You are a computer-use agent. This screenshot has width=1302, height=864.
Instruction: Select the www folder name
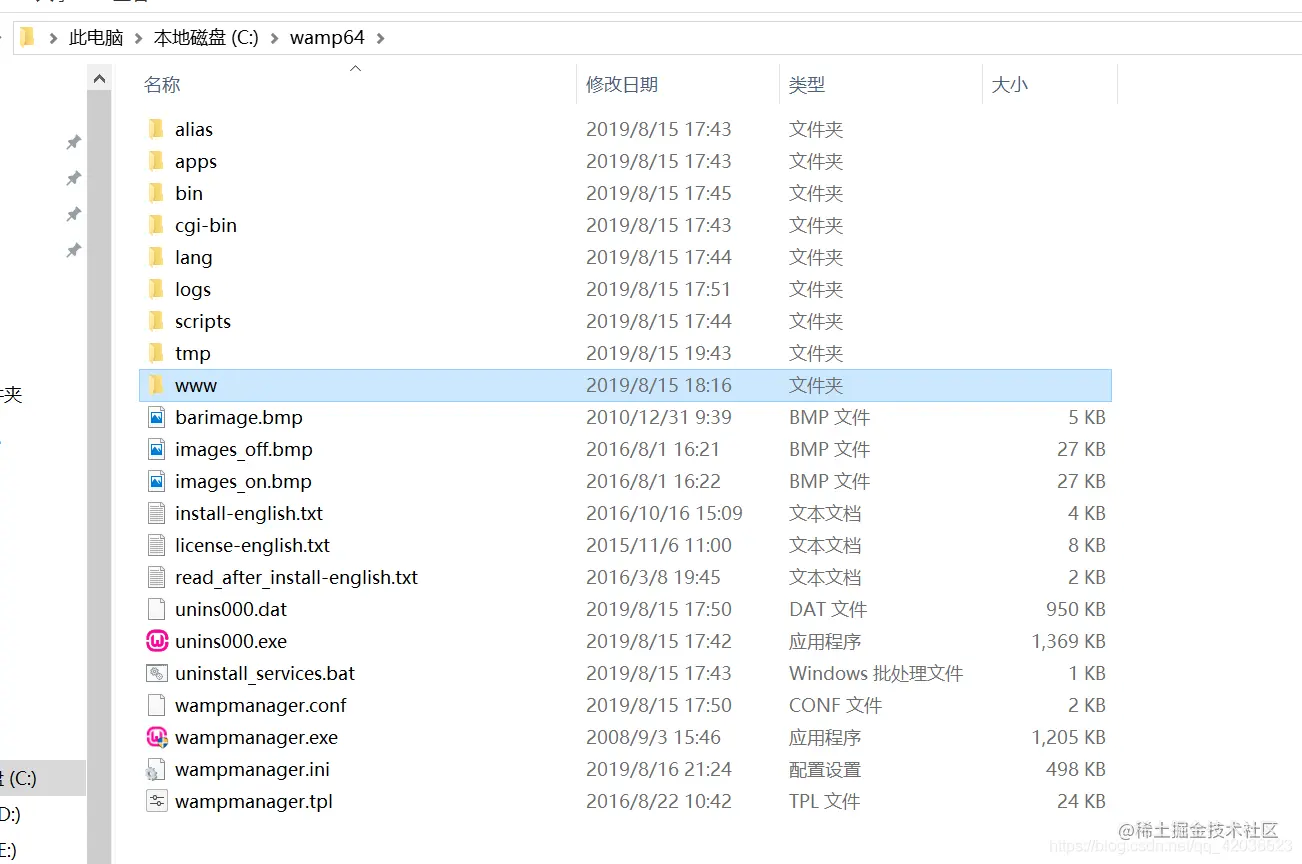click(196, 385)
